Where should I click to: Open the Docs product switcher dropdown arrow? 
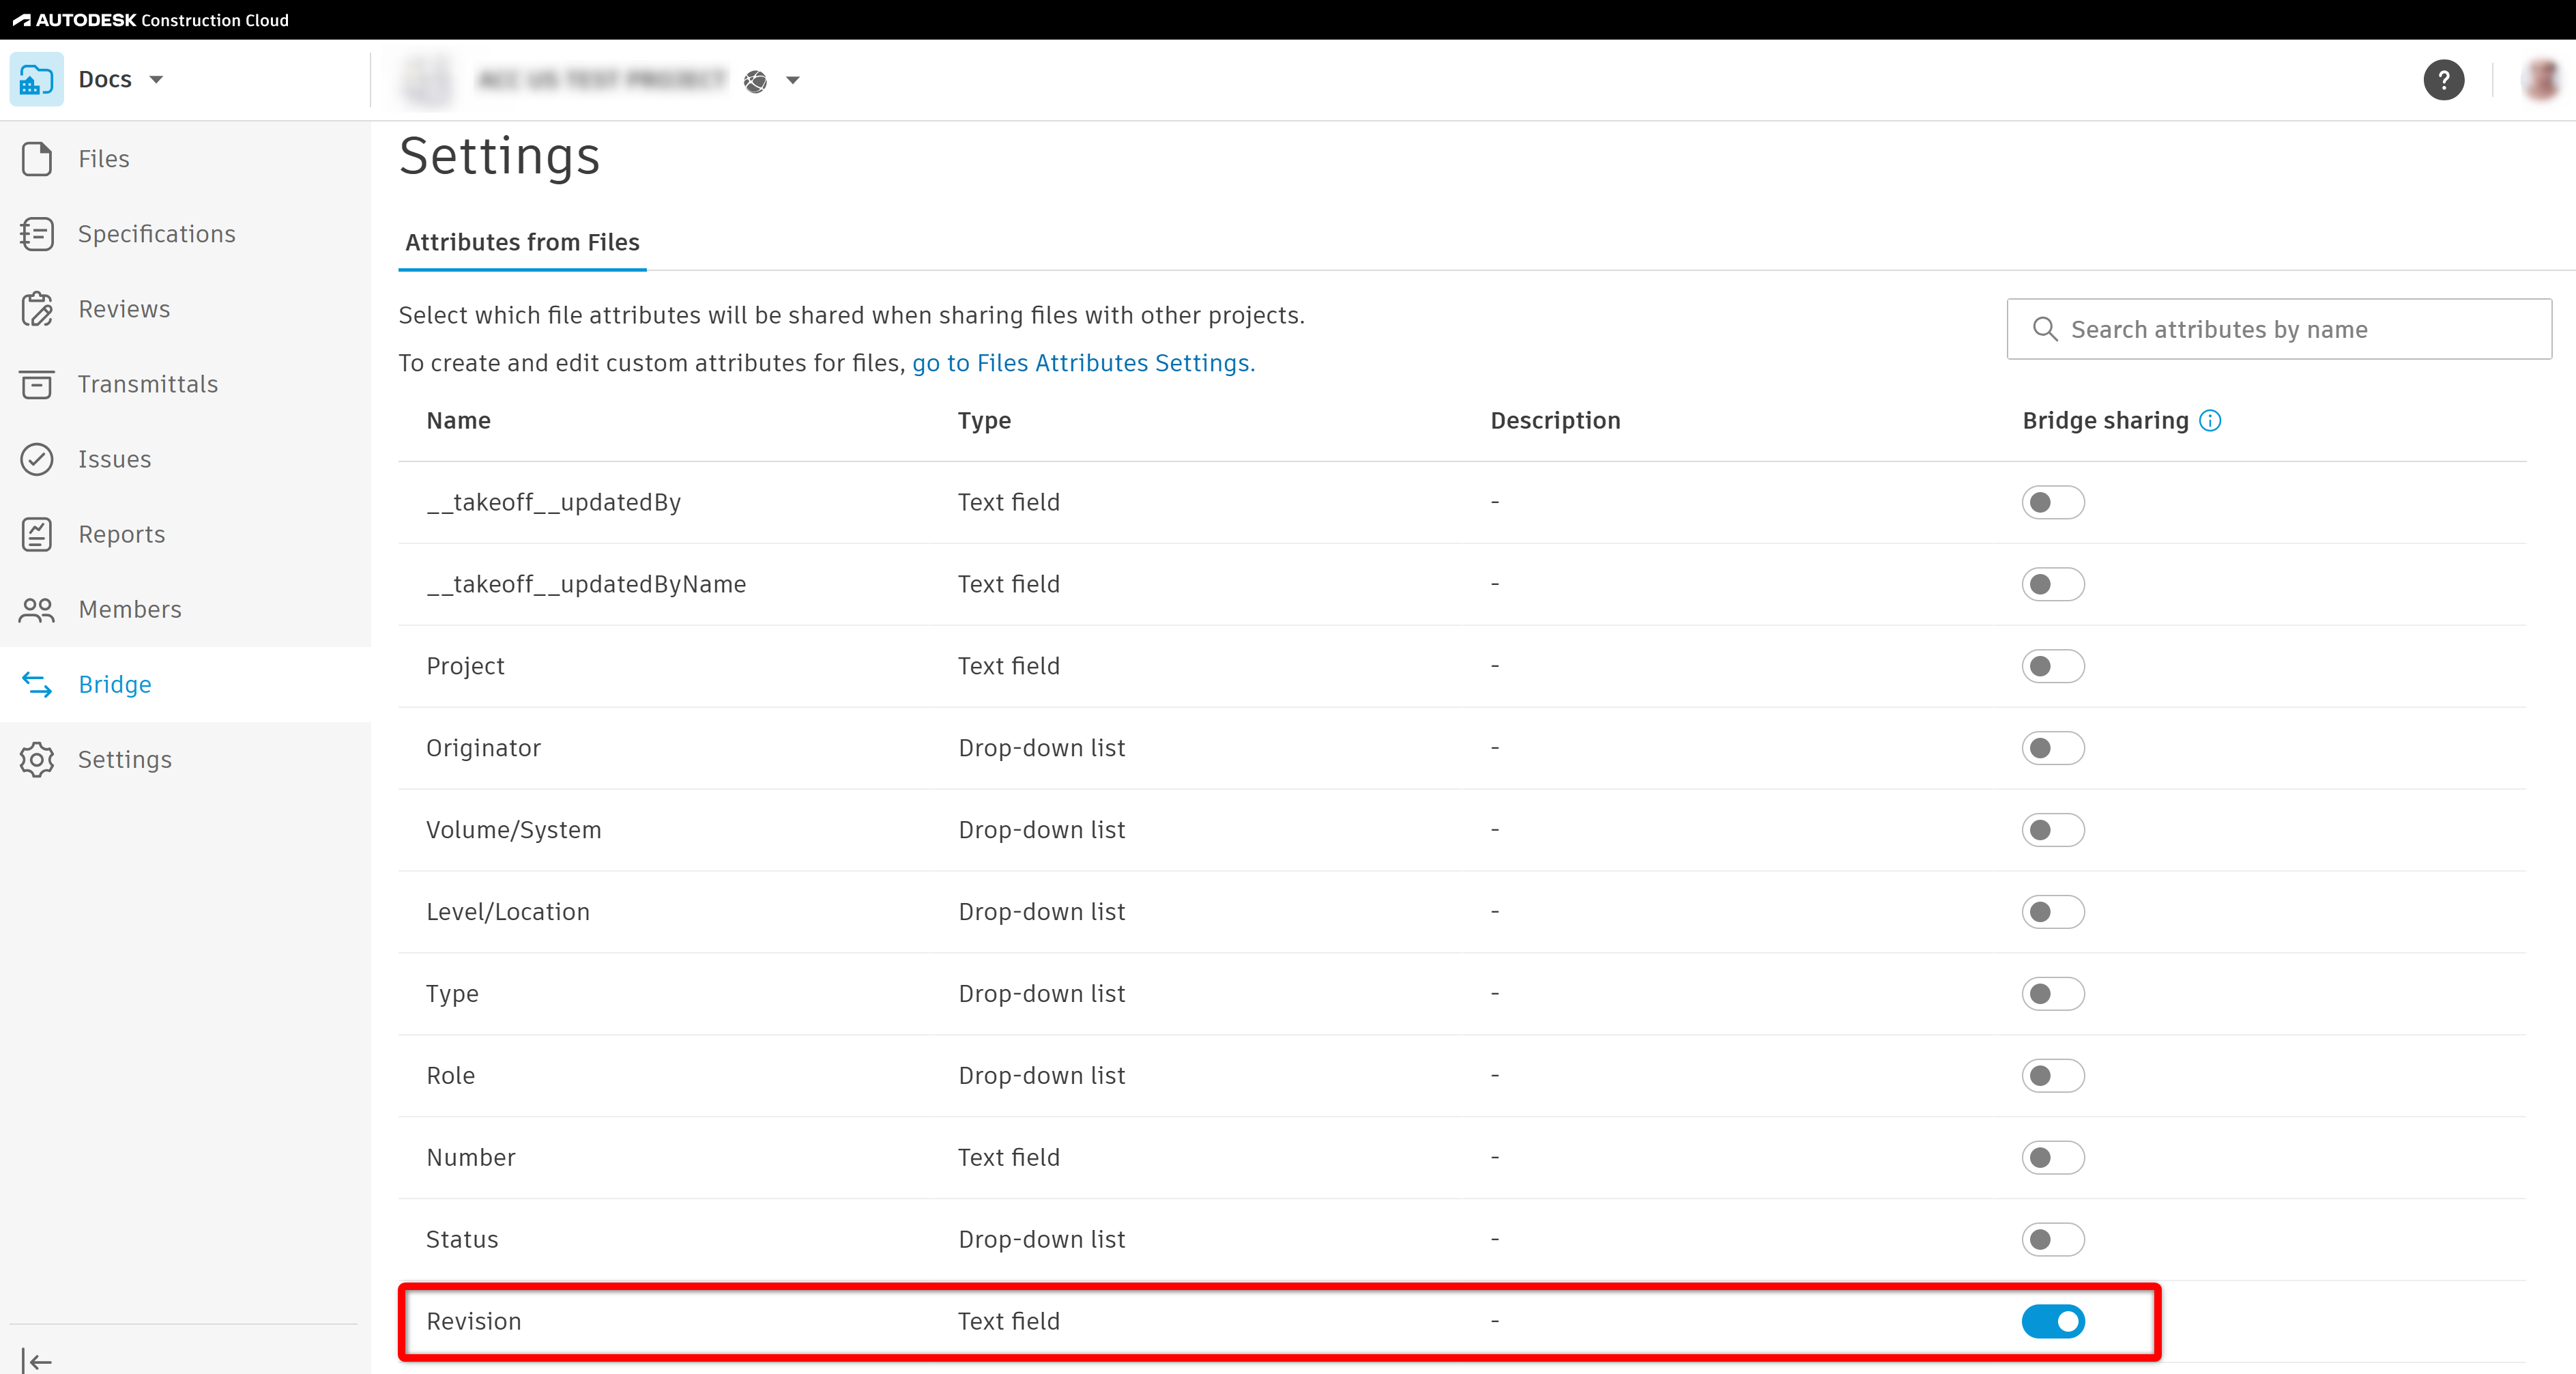[156, 80]
